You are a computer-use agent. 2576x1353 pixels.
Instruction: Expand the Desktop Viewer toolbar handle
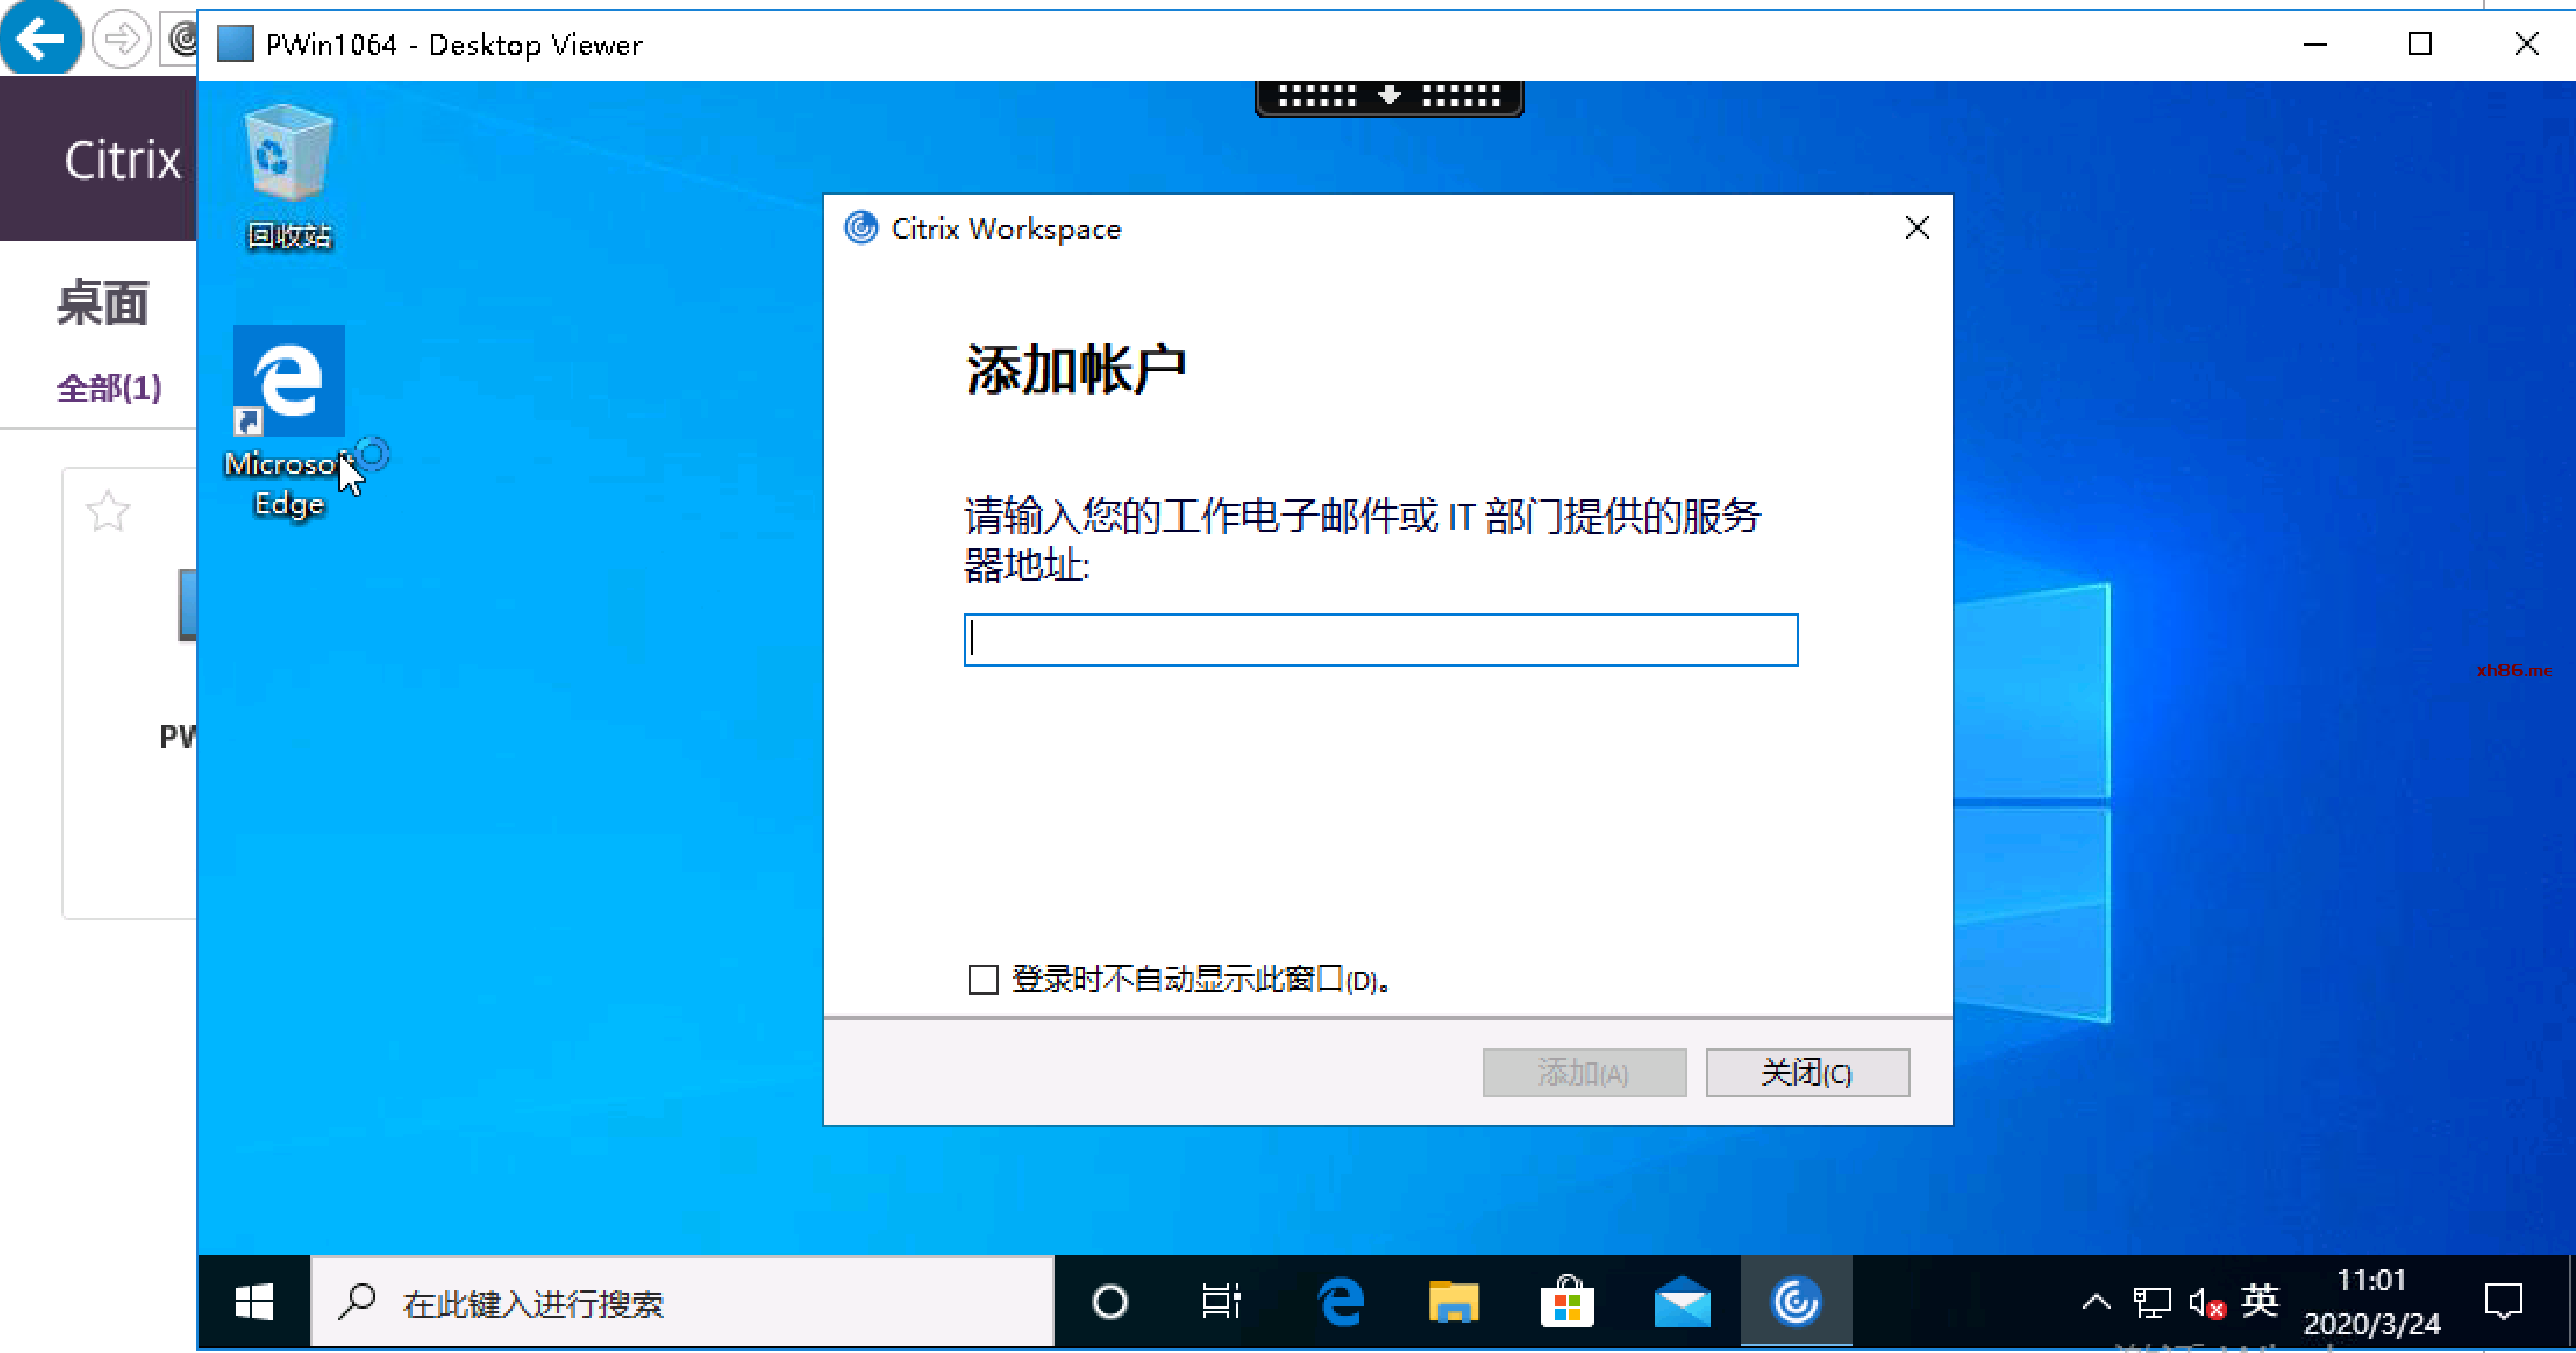pyautogui.click(x=1389, y=96)
